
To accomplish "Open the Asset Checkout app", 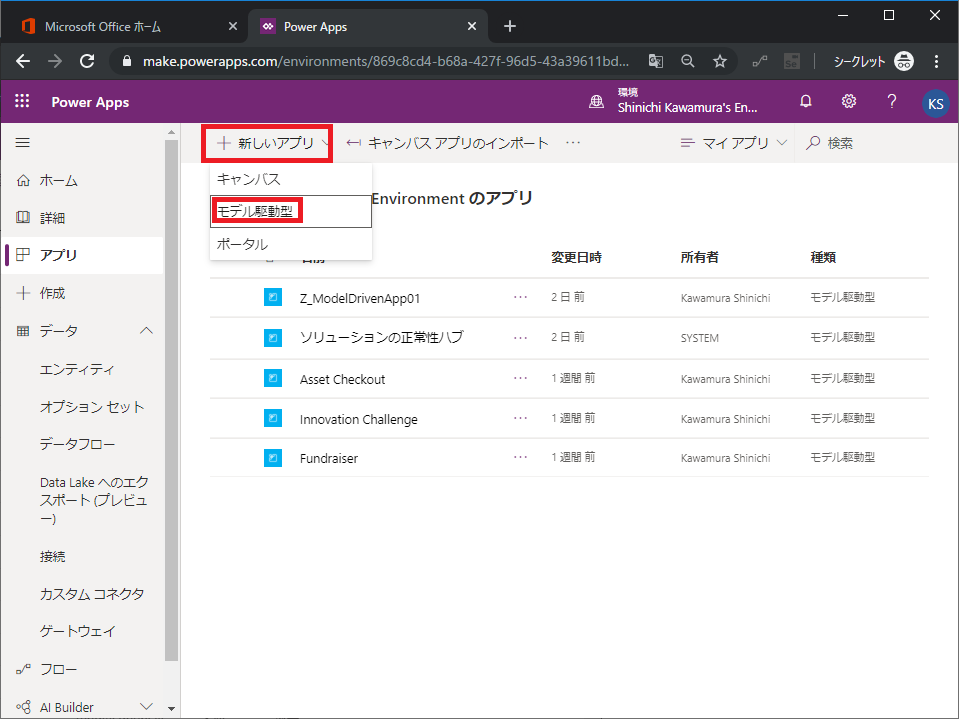I will pos(342,379).
